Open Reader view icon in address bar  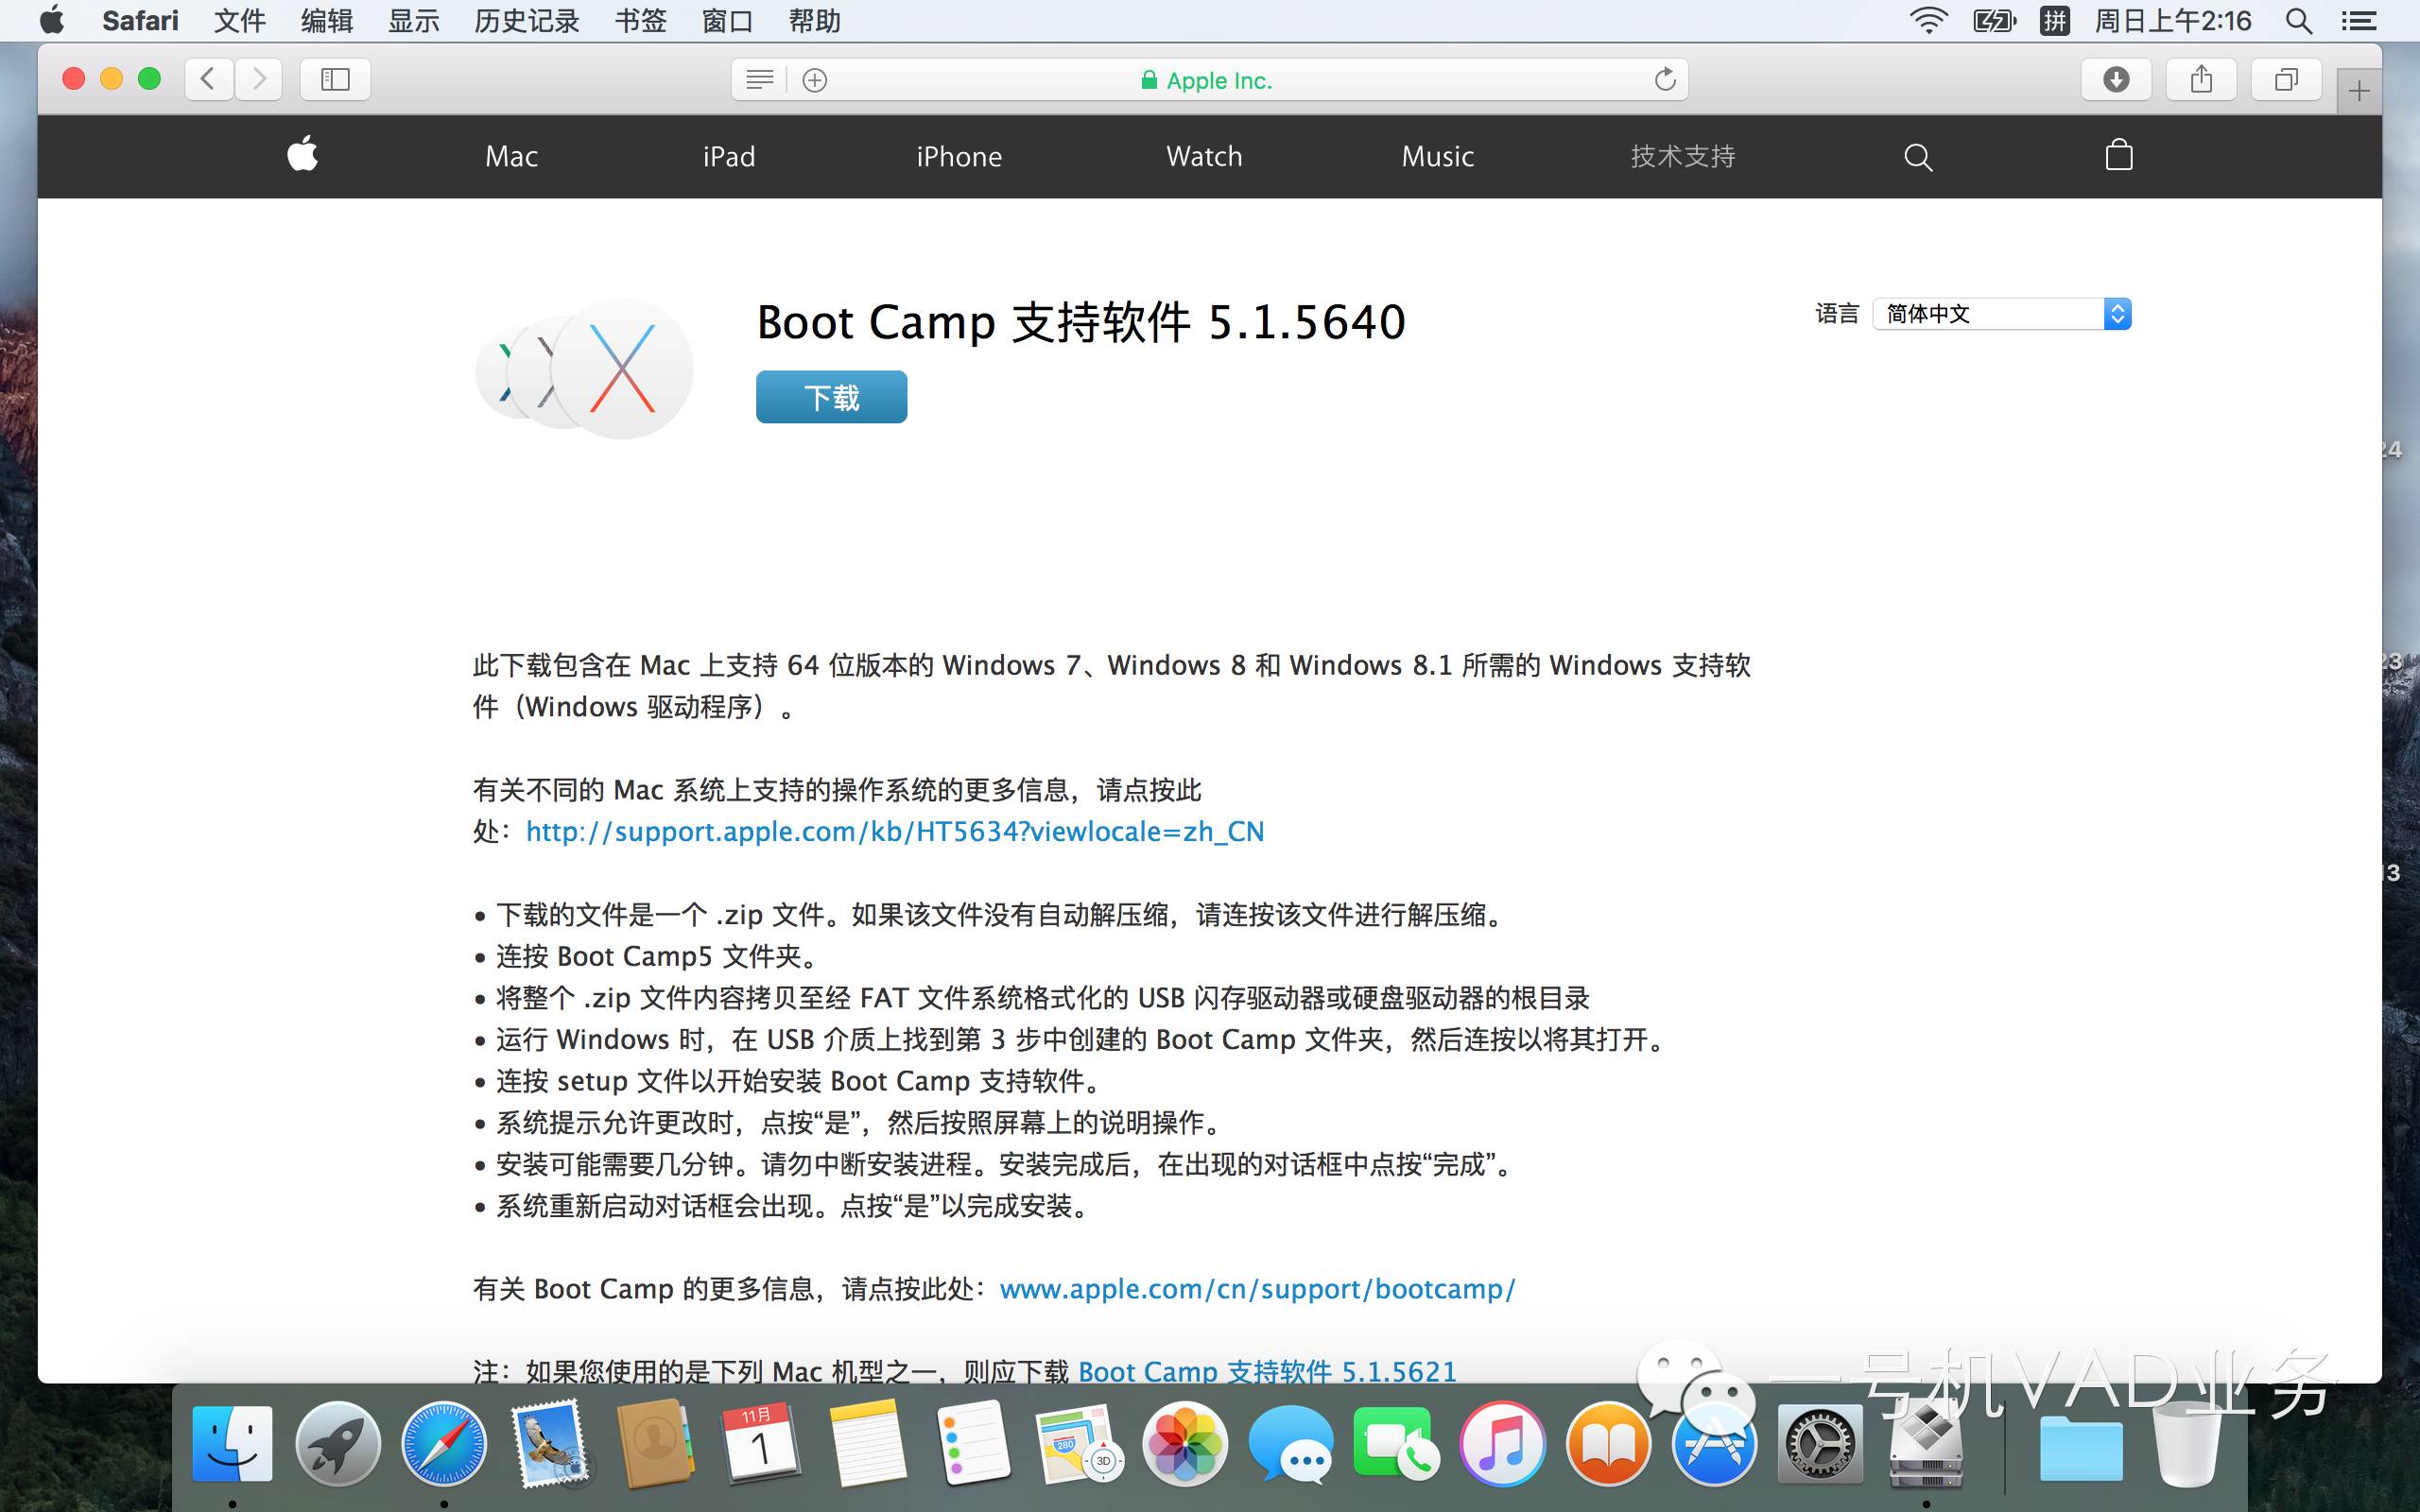point(759,79)
